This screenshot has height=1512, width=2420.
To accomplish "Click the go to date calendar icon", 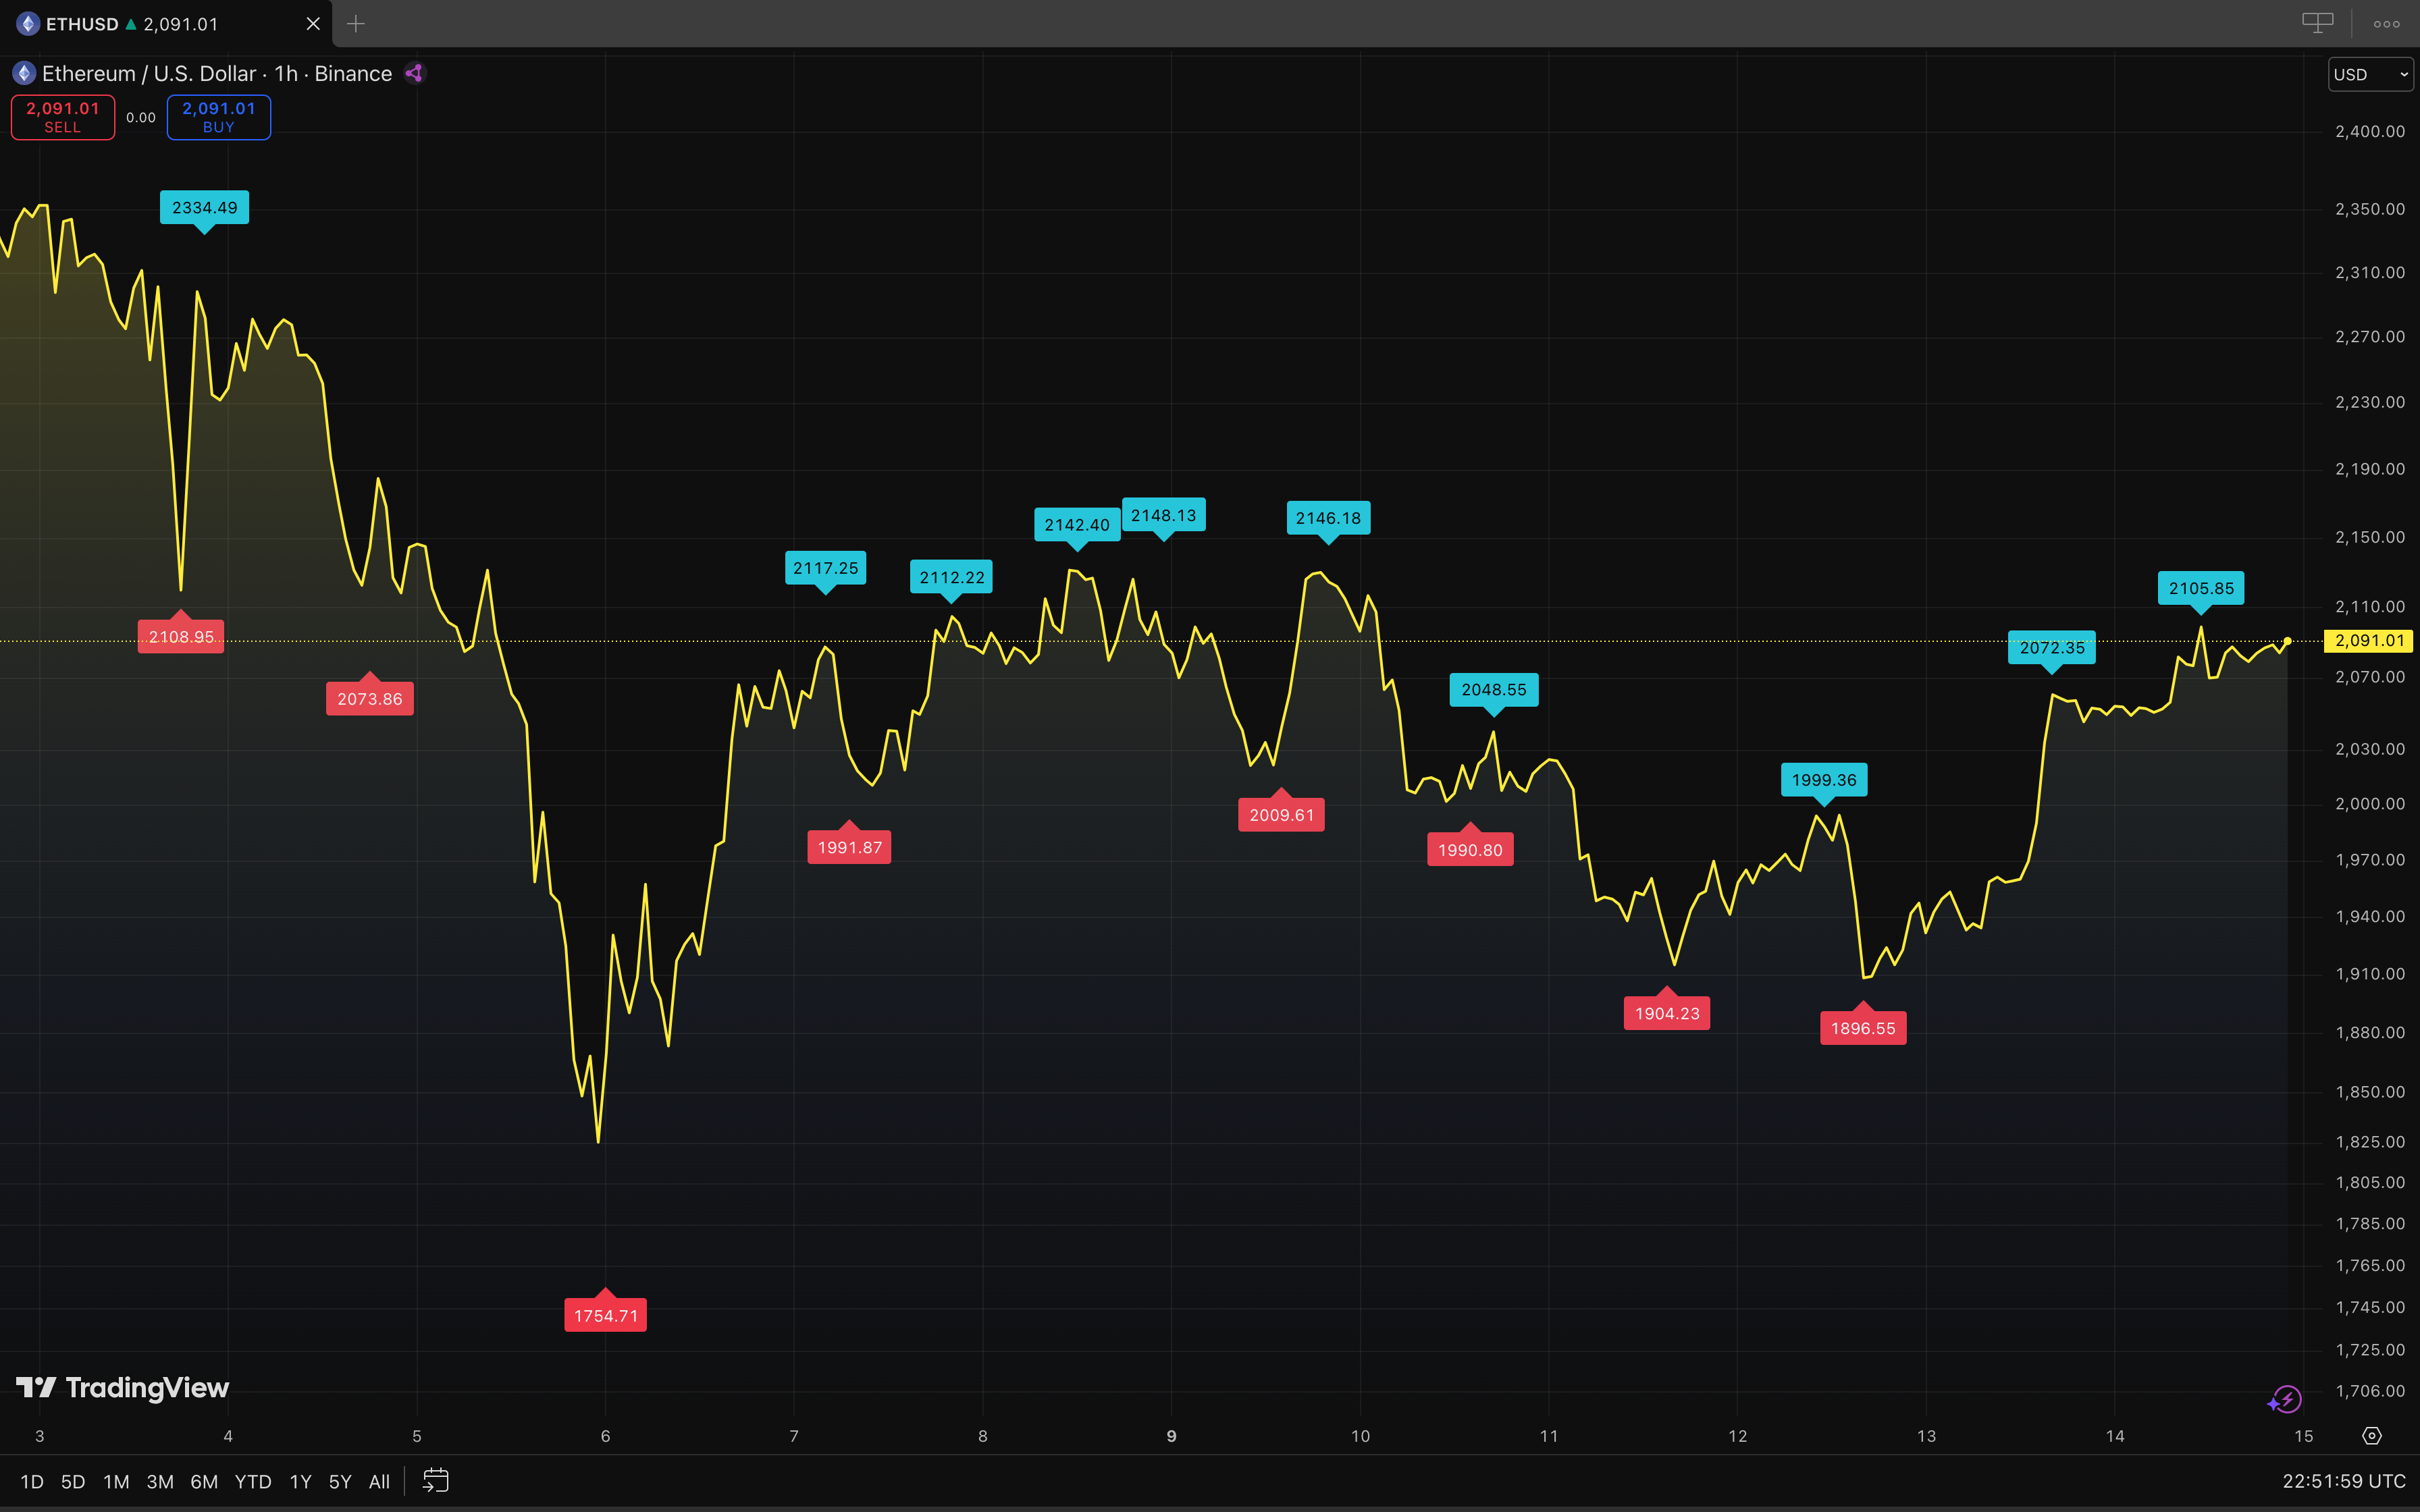I will 436,1480.
